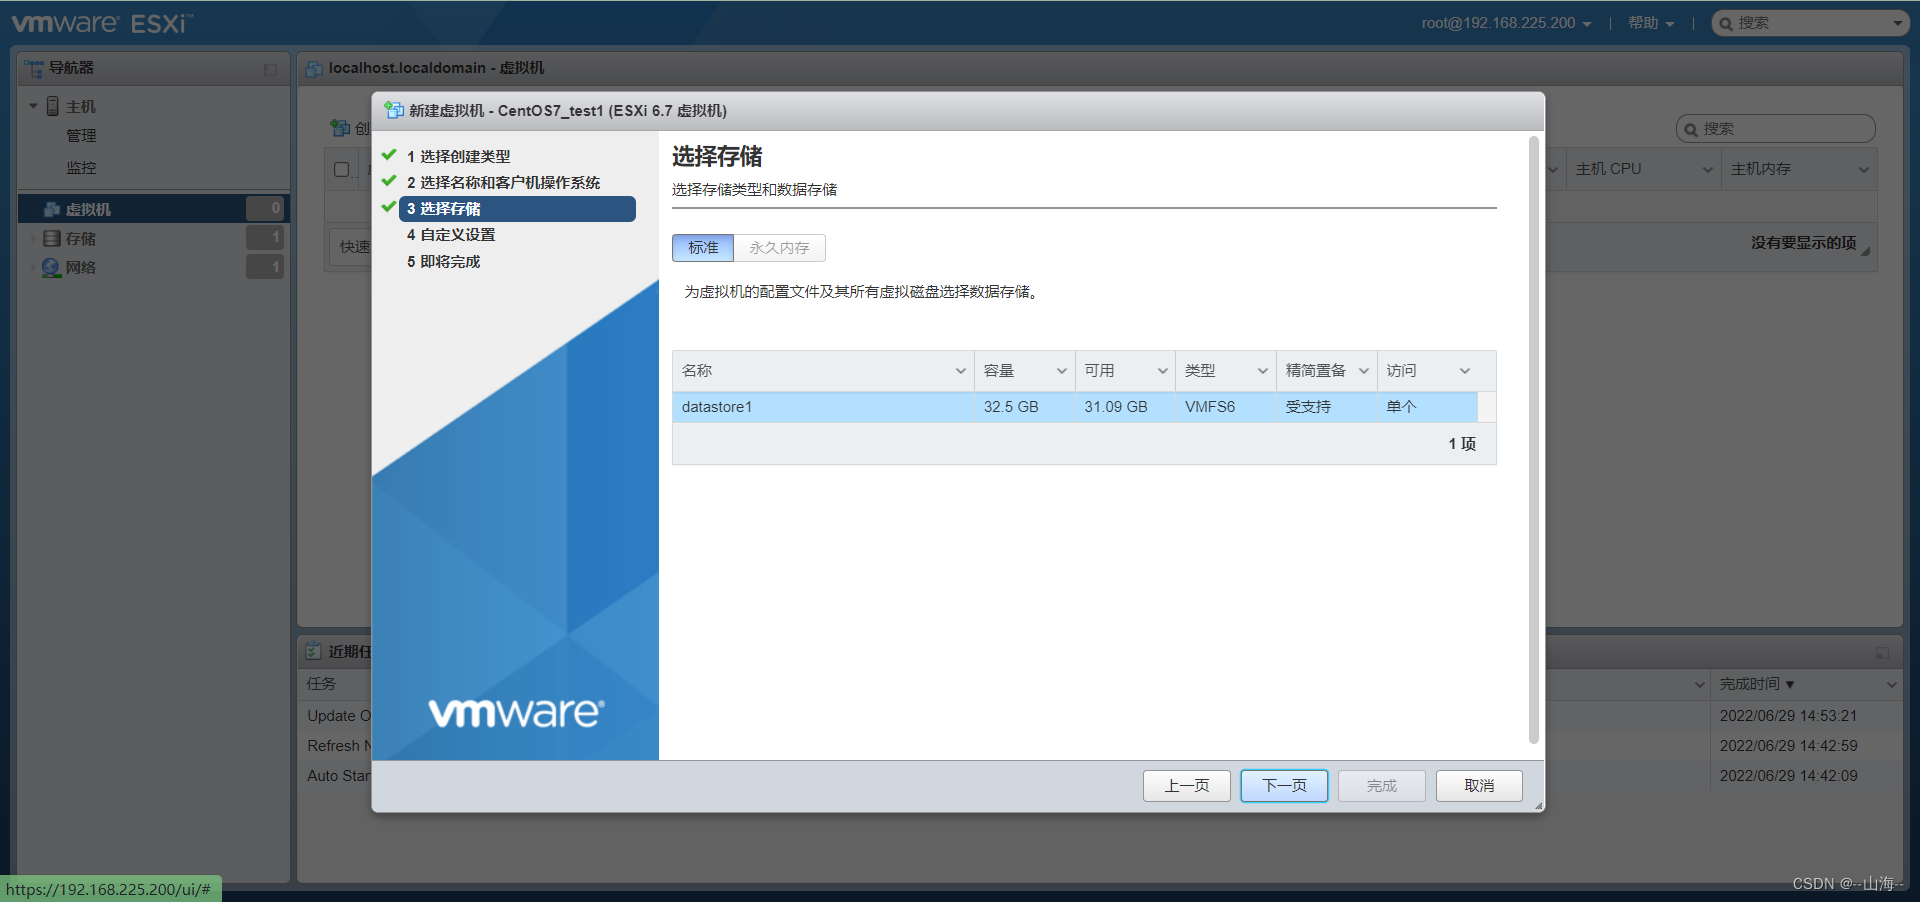This screenshot has width=1920, height=902.
Task: Click the create VM icon behind the dialog
Action: coord(340,128)
